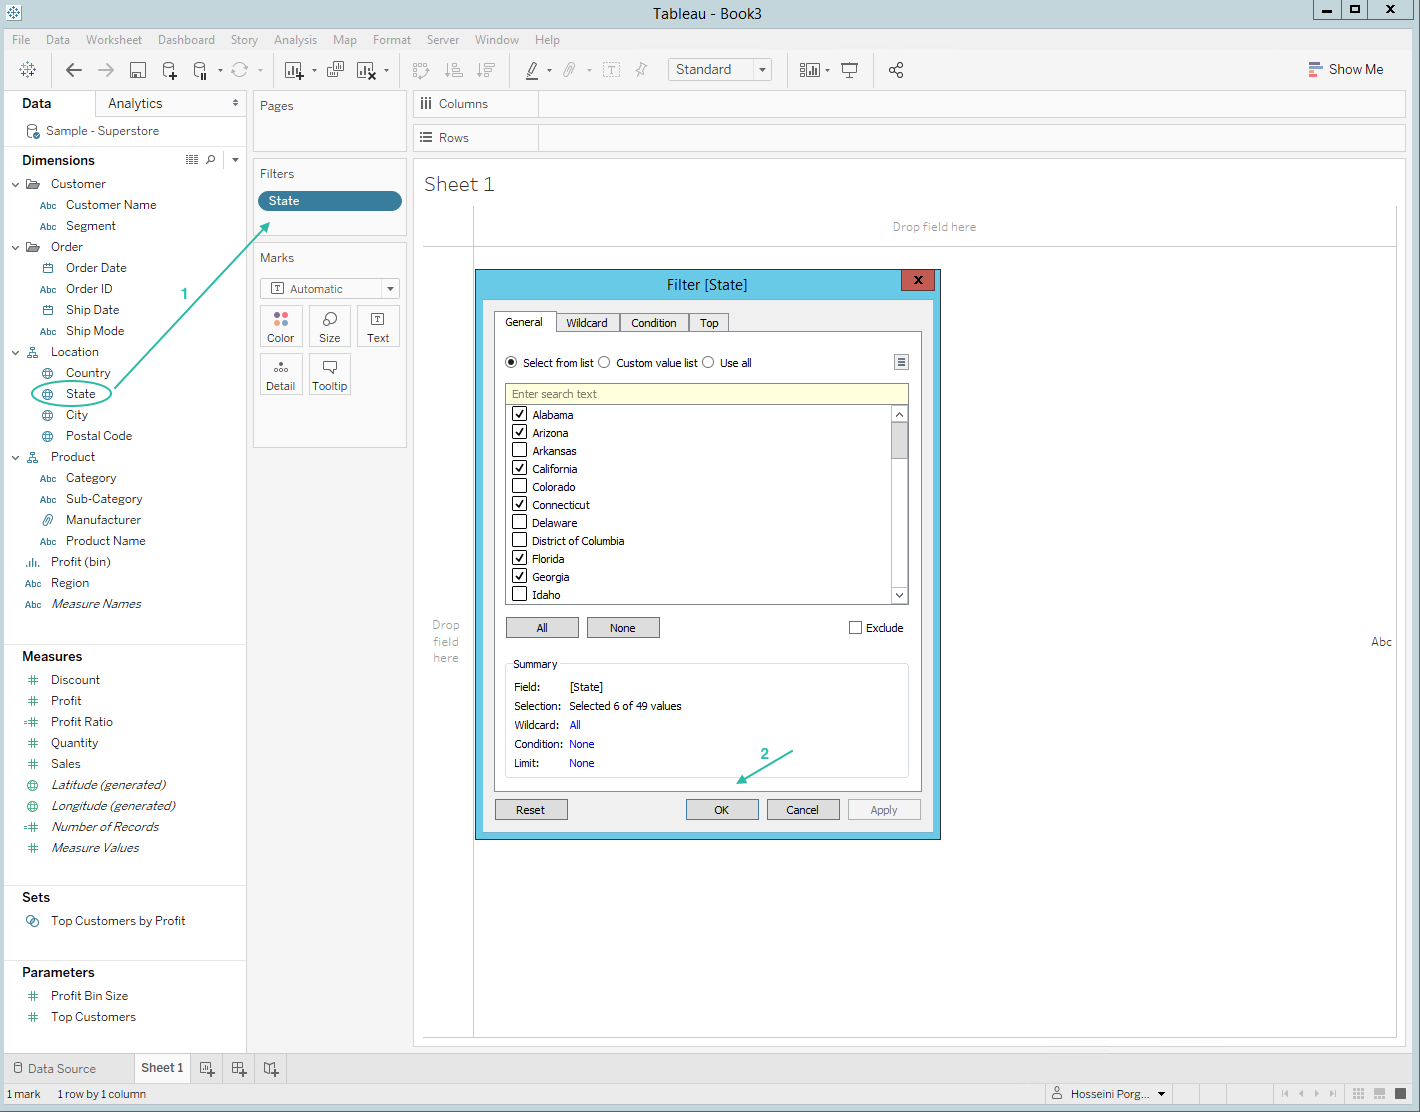Switch to the Wildcard tab
This screenshot has width=1420, height=1112.
pyautogui.click(x=587, y=323)
